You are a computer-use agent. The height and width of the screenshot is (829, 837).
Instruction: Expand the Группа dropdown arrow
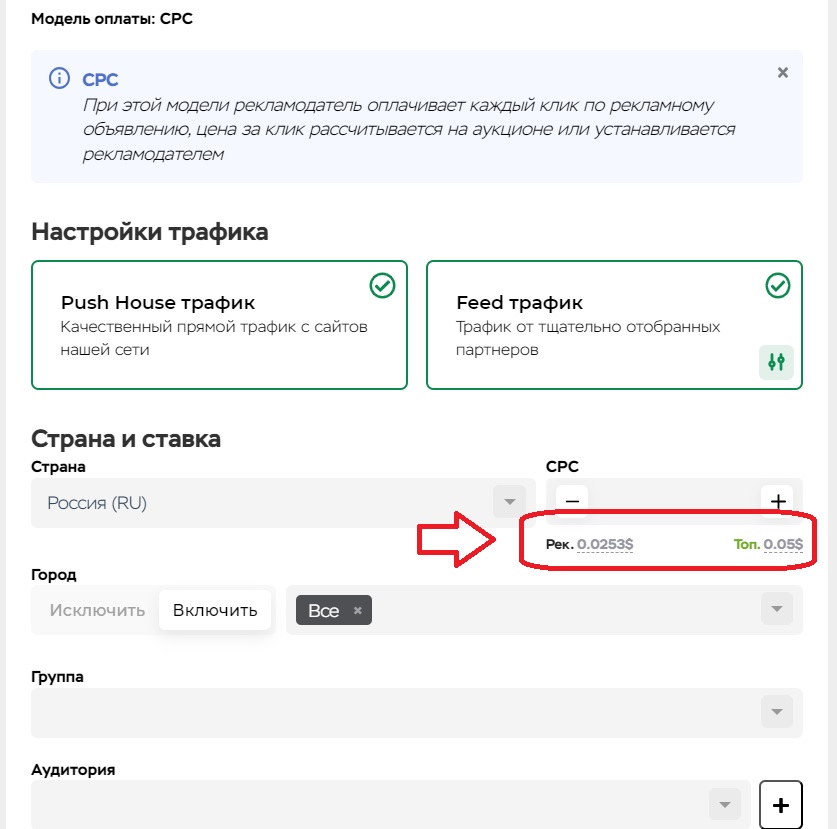tap(777, 712)
